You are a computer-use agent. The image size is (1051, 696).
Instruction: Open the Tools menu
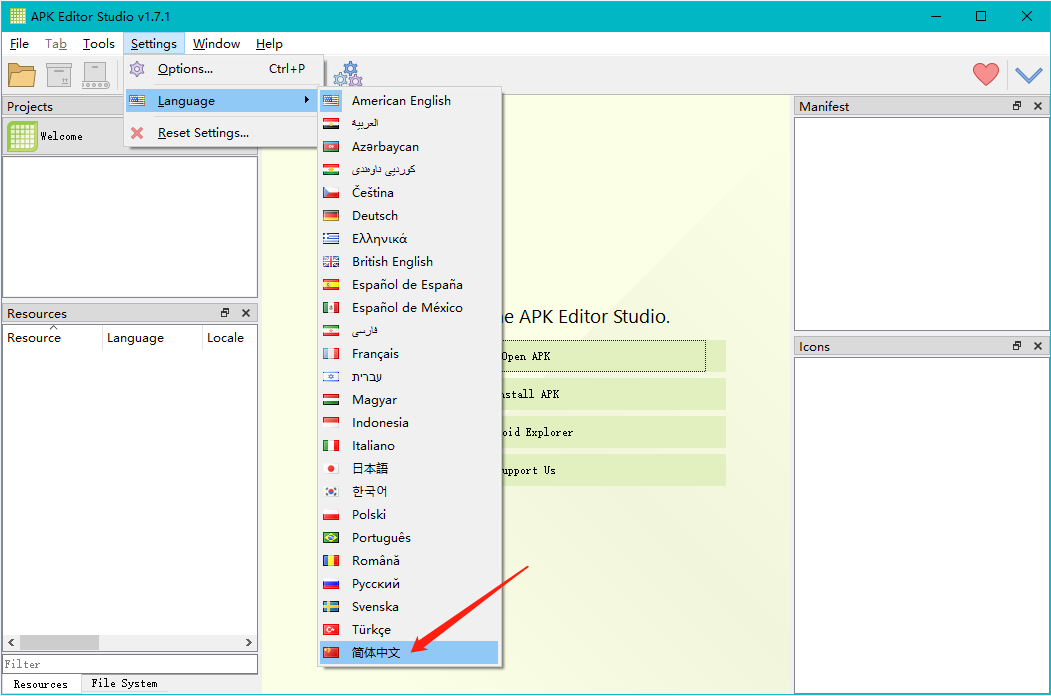99,44
